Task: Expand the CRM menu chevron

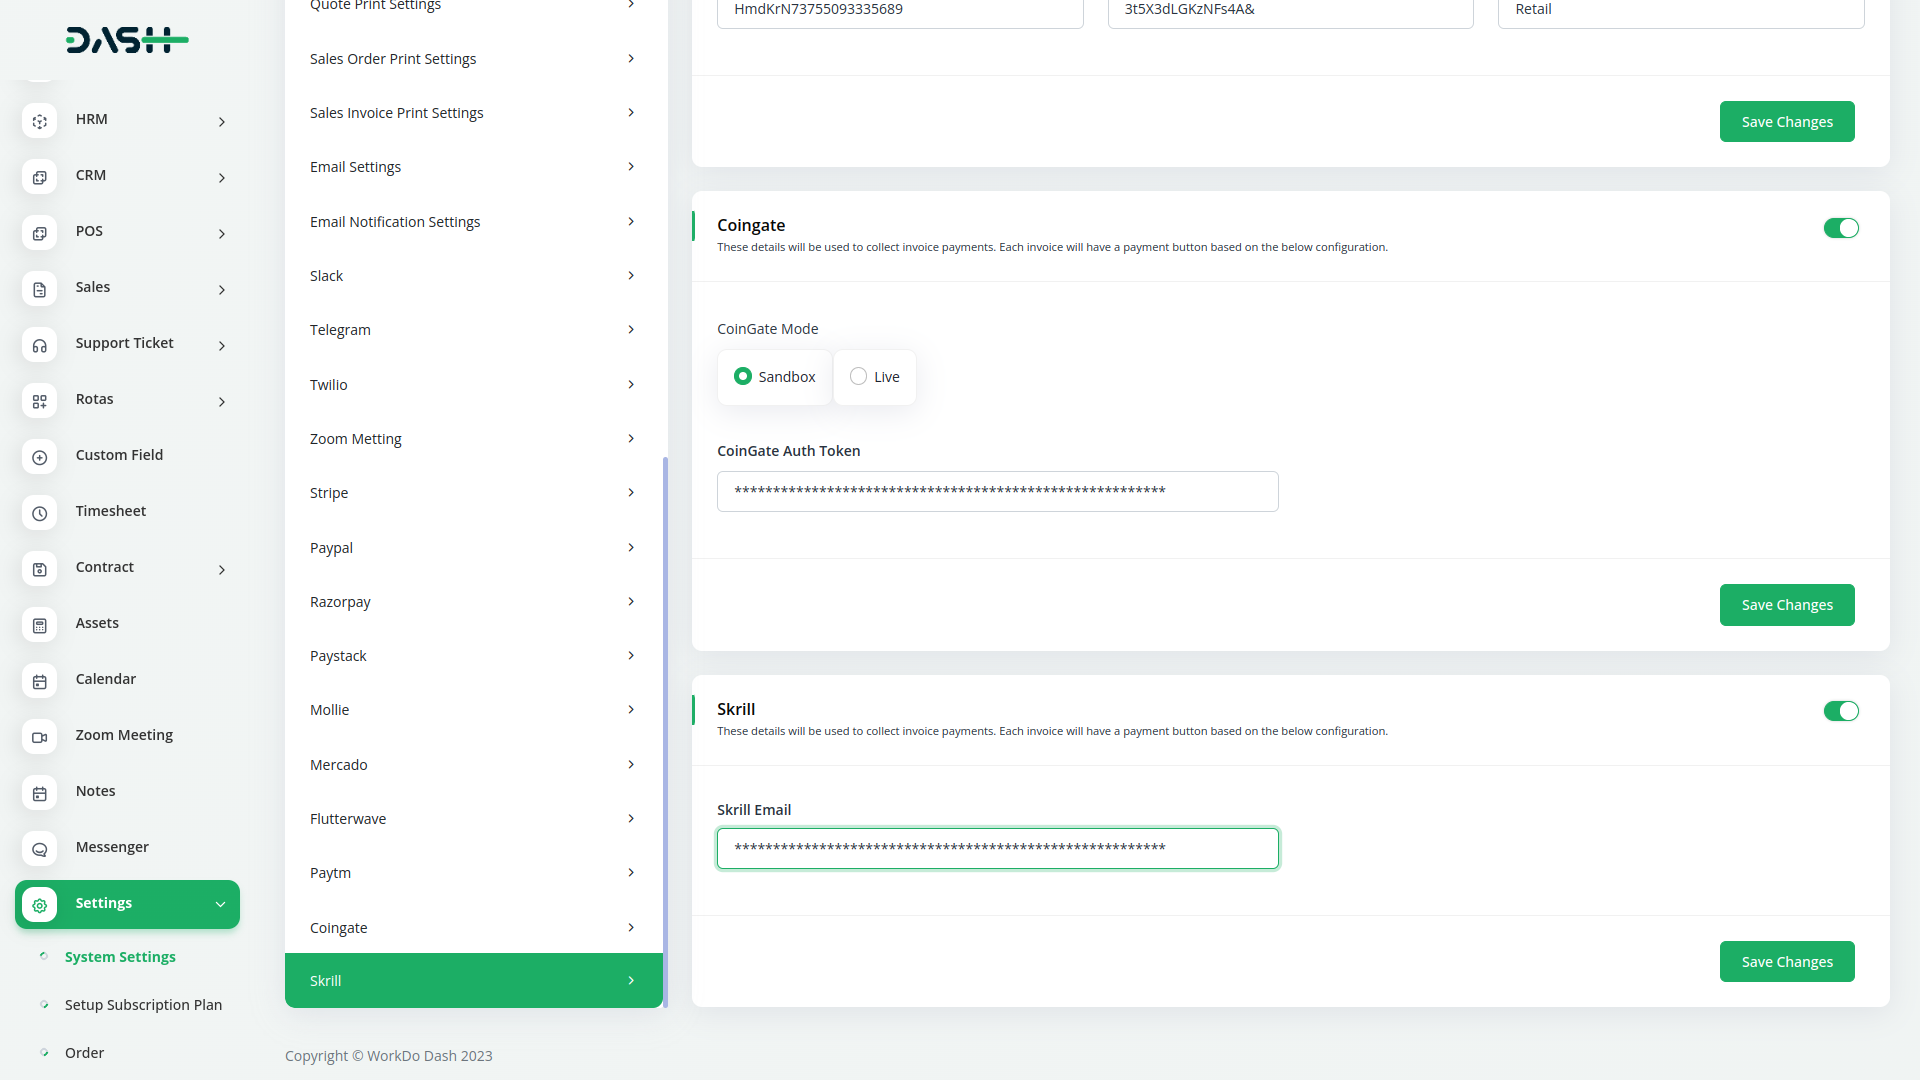Action: click(222, 178)
